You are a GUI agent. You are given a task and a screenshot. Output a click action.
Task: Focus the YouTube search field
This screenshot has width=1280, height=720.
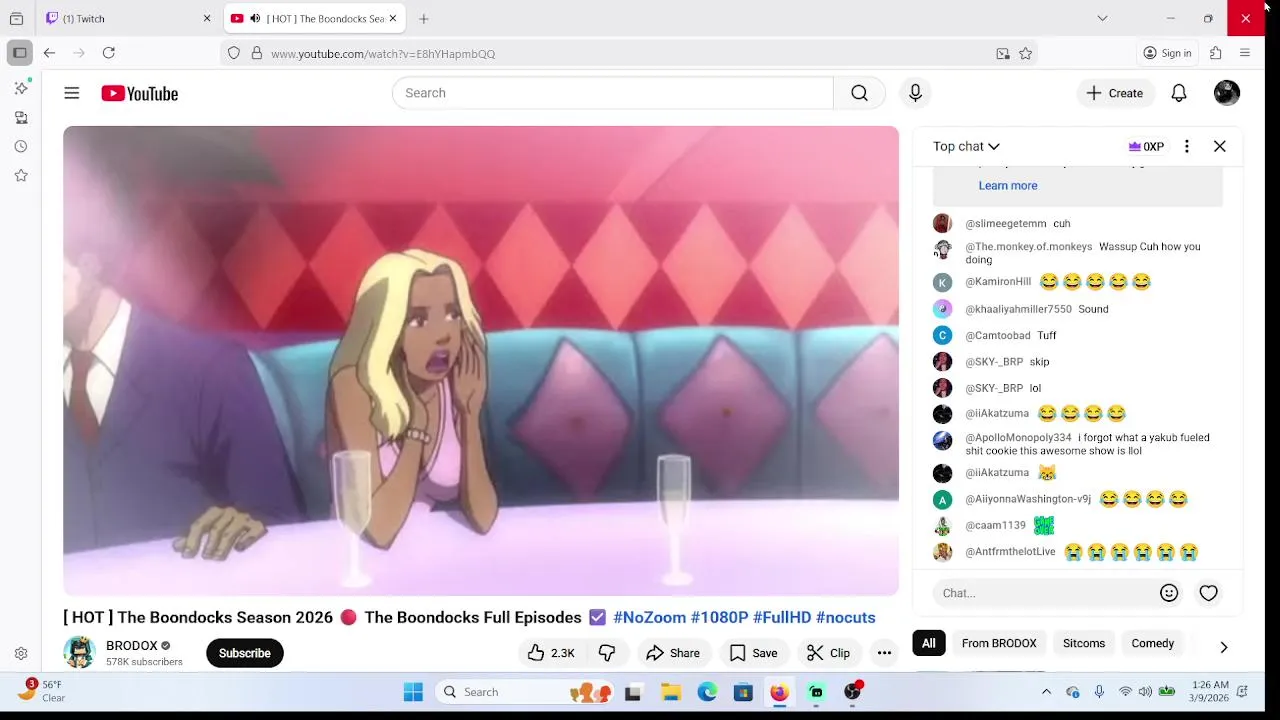612,93
